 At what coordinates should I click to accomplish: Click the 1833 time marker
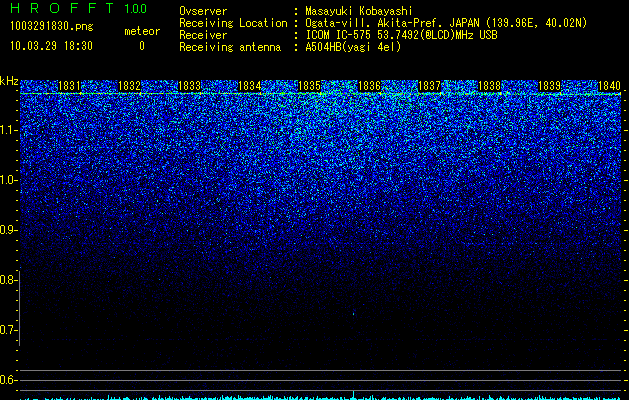tap(189, 86)
